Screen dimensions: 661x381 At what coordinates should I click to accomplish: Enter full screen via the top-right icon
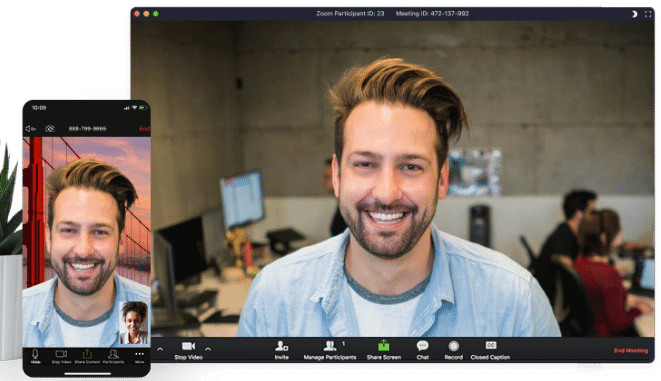(648, 14)
